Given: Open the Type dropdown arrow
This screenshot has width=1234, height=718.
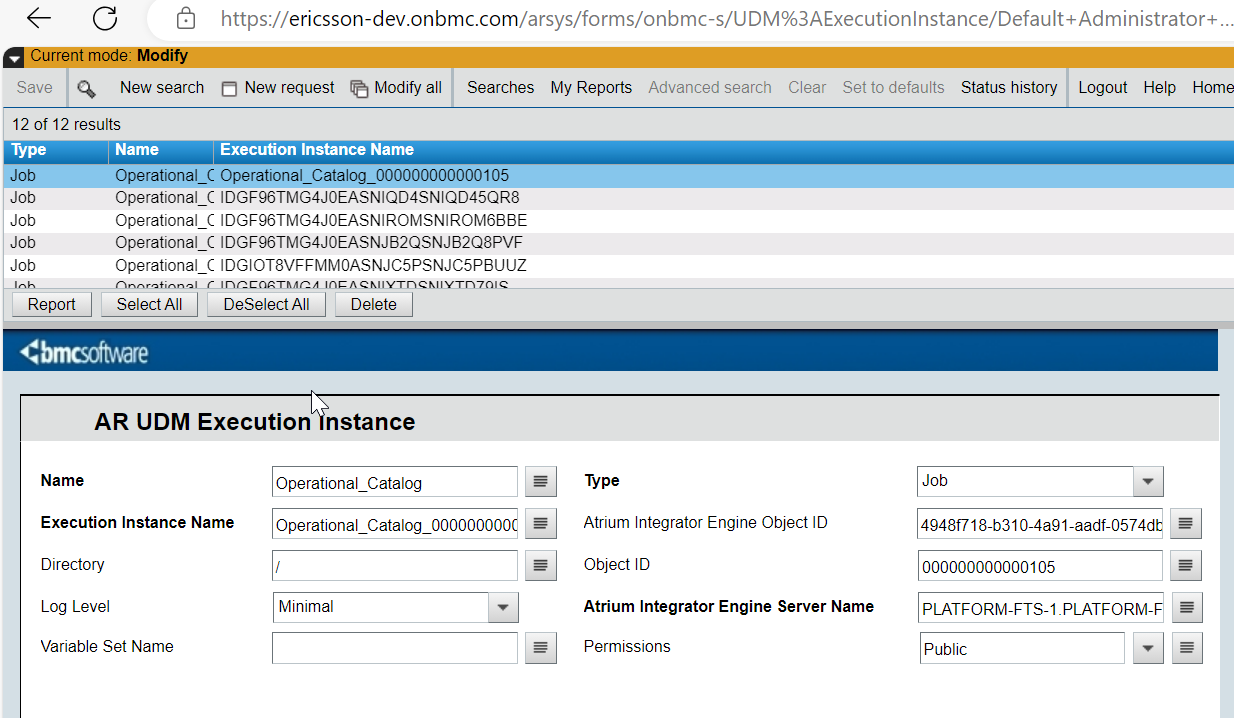Looking at the screenshot, I should tap(1148, 481).
